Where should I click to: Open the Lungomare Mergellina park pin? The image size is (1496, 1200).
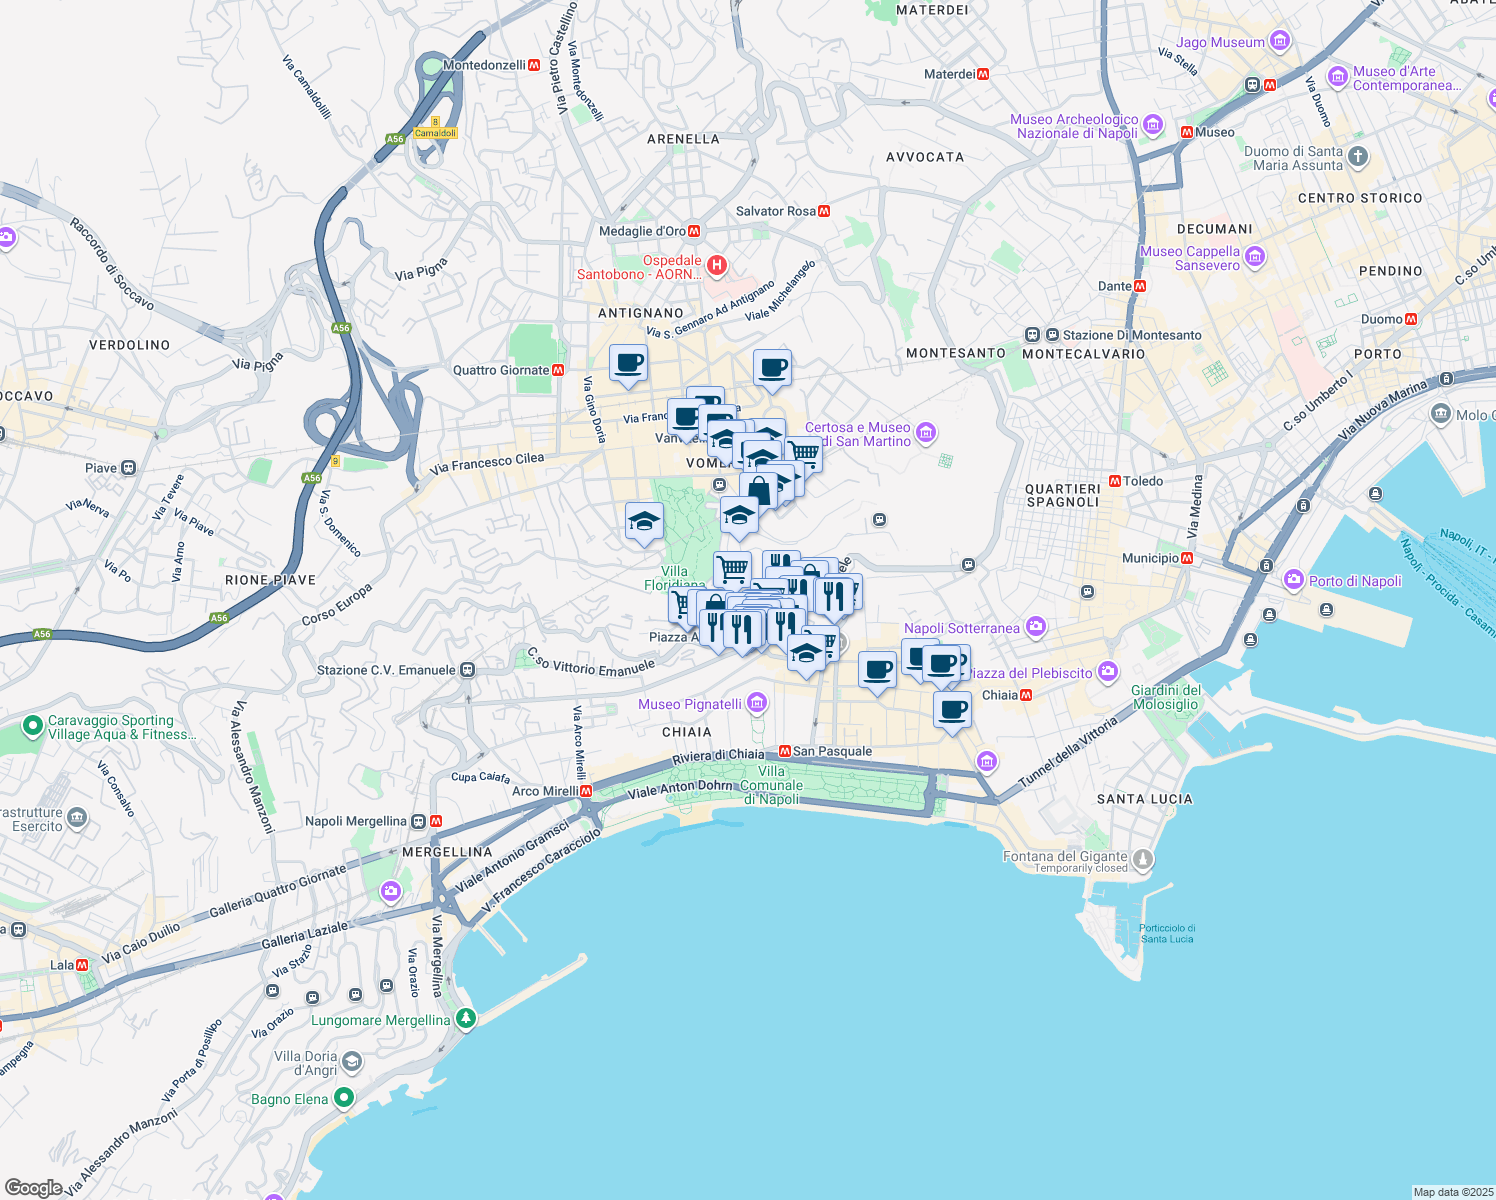[x=465, y=1019]
